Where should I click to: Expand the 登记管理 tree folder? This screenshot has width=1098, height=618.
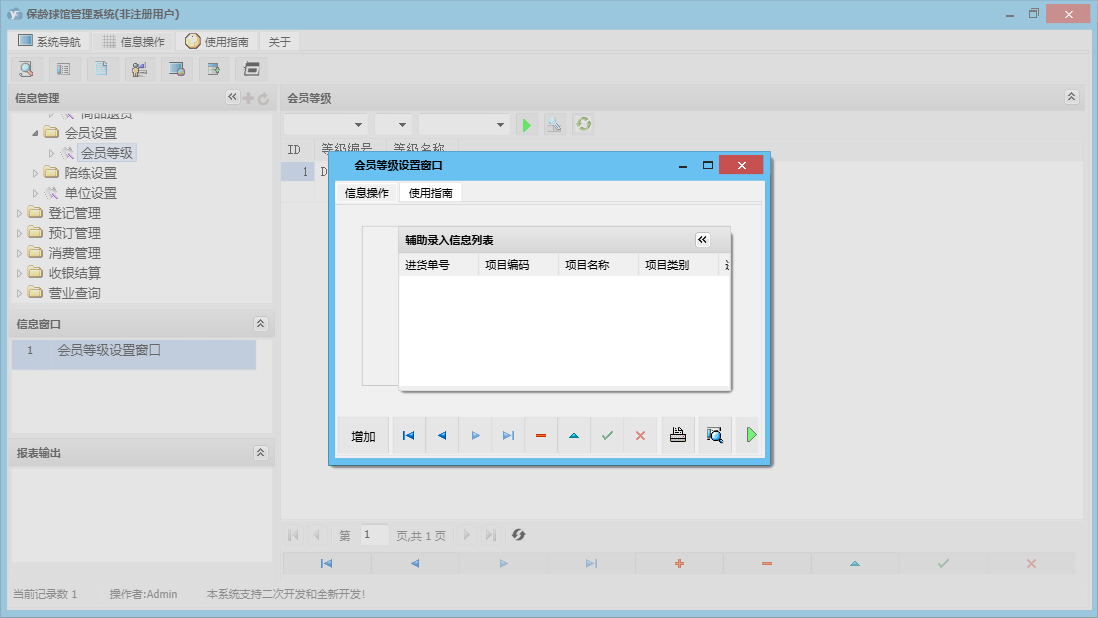pyautogui.click(x=19, y=213)
